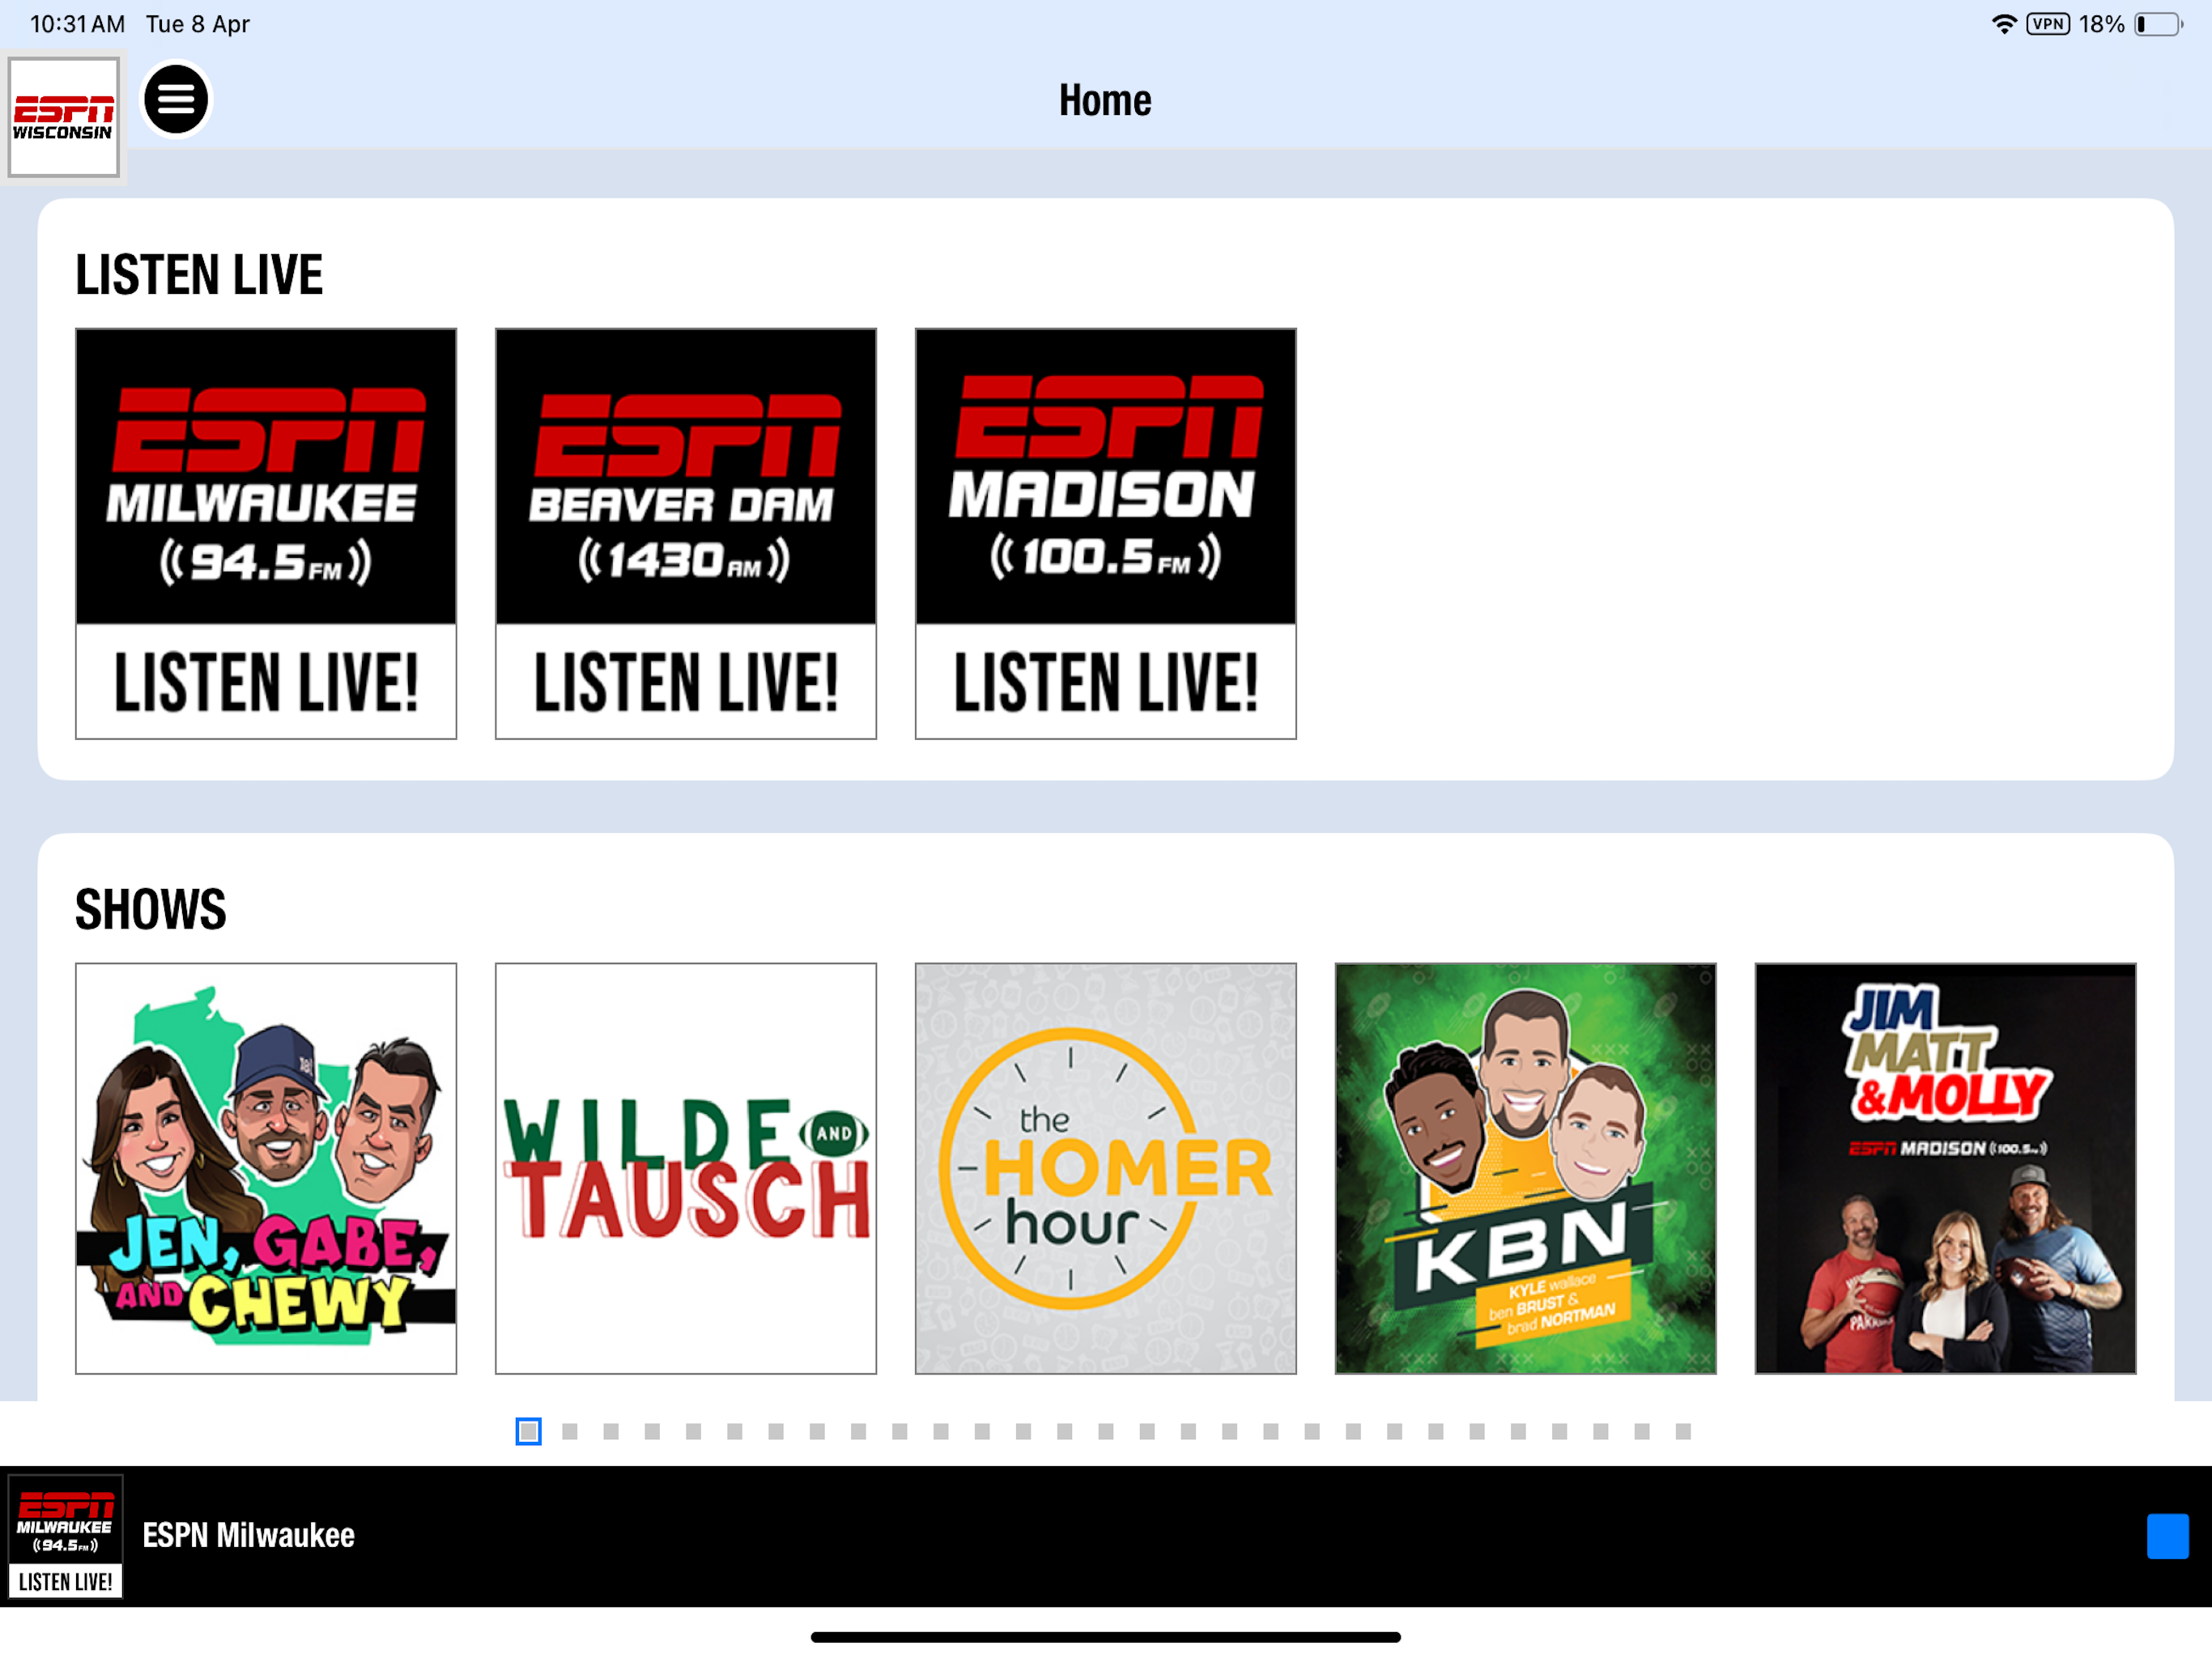Select the third shows page dot
The image size is (2212, 1658).
point(611,1431)
